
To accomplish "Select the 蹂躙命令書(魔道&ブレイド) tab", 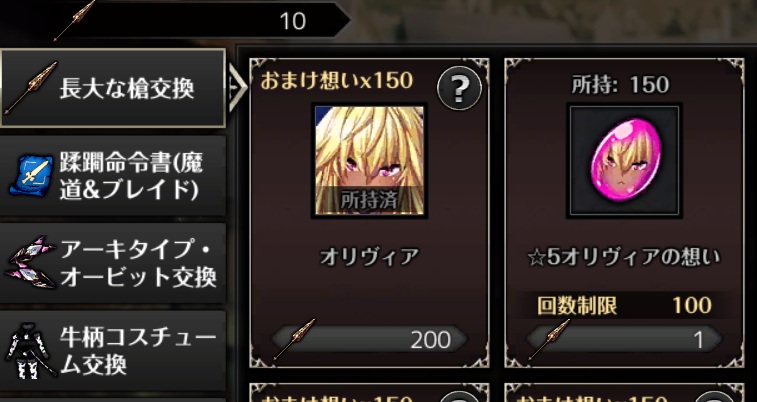I will click(113, 176).
